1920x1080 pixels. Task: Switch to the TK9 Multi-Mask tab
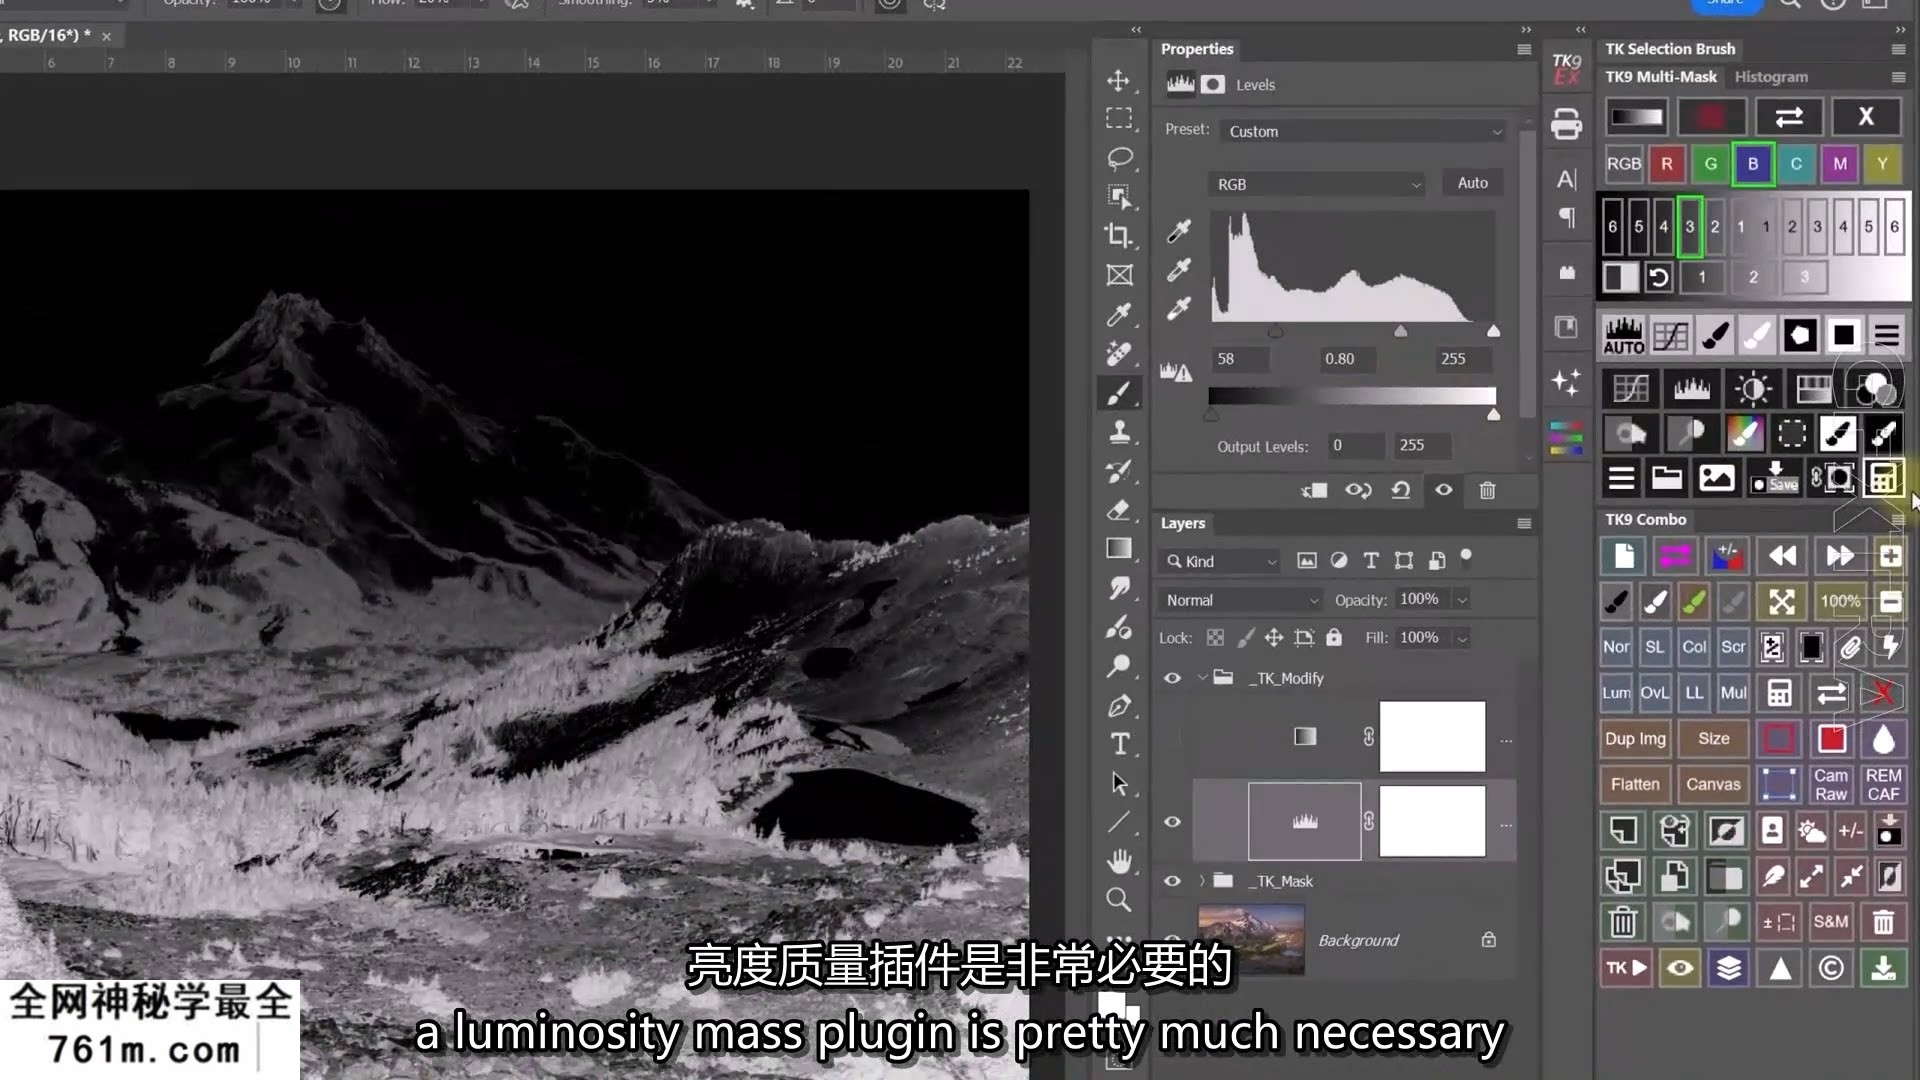point(1661,77)
